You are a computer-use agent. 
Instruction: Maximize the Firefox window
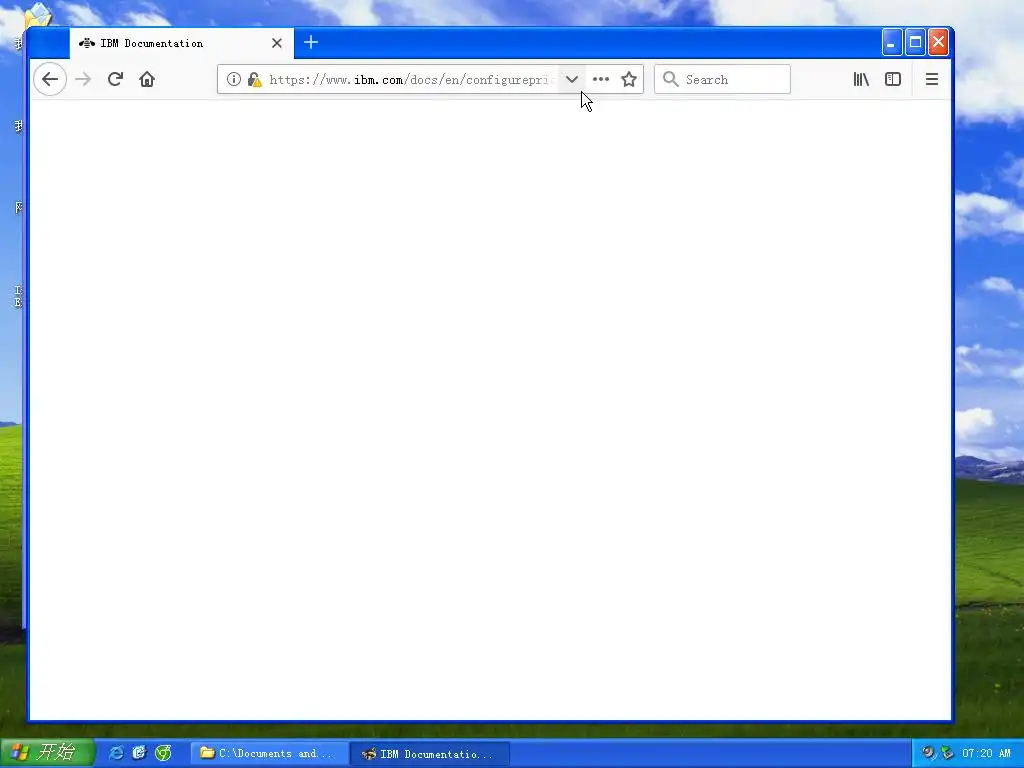coord(916,42)
